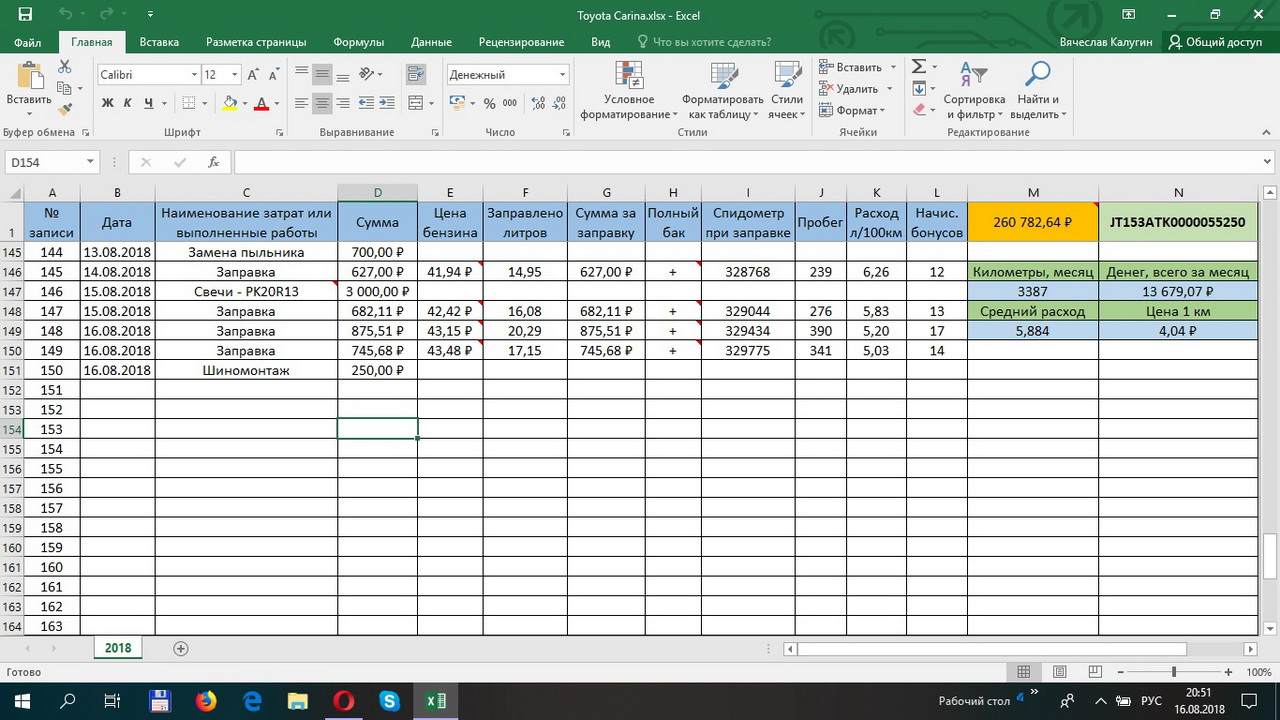Click the insert function fx icon
This screenshot has width=1280, height=720.
coord(213,162)
